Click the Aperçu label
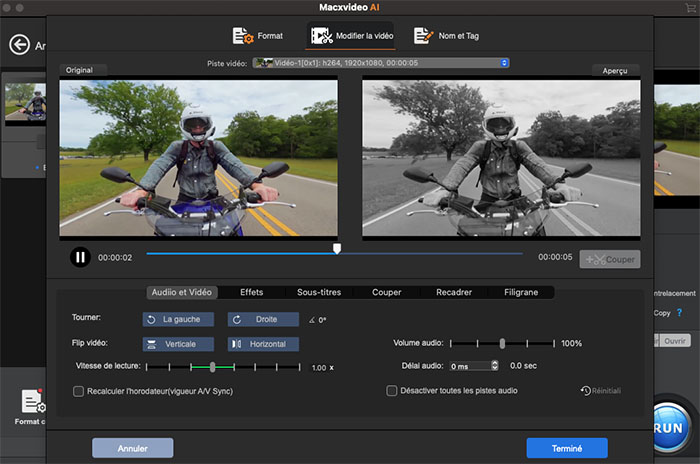The height and width of the screenshot is (464, 700). tap(615, 71)
